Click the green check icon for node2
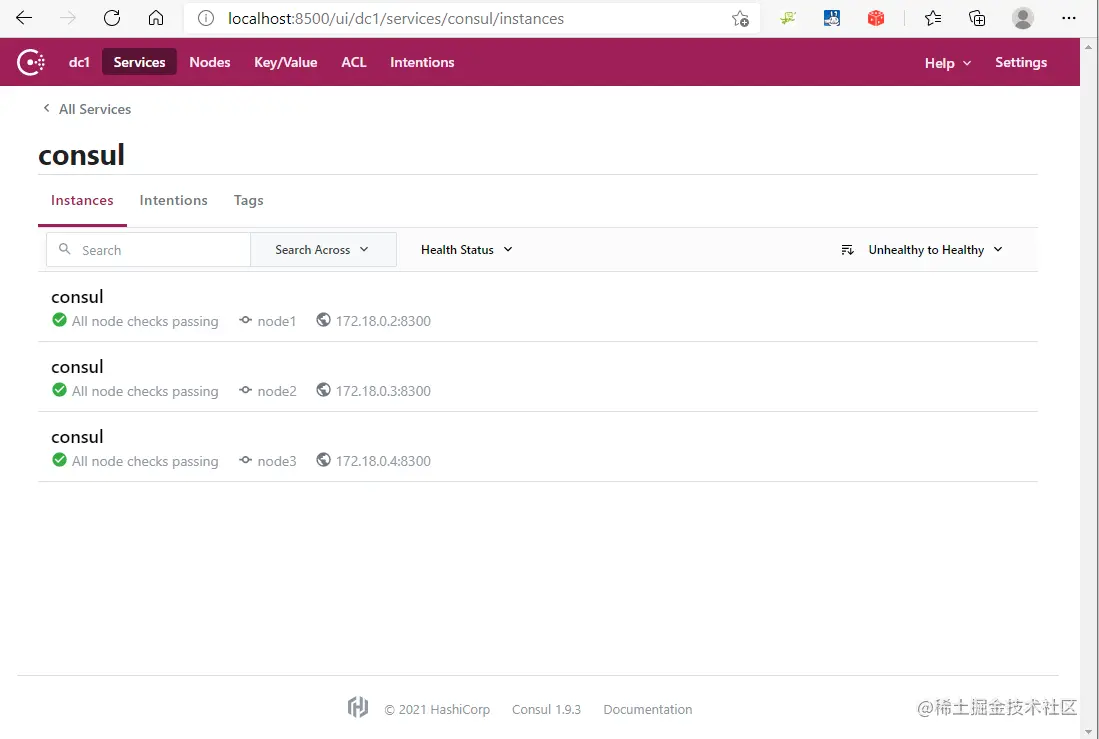This screenshot has width=1099, height=739. (x=60, y=390)
